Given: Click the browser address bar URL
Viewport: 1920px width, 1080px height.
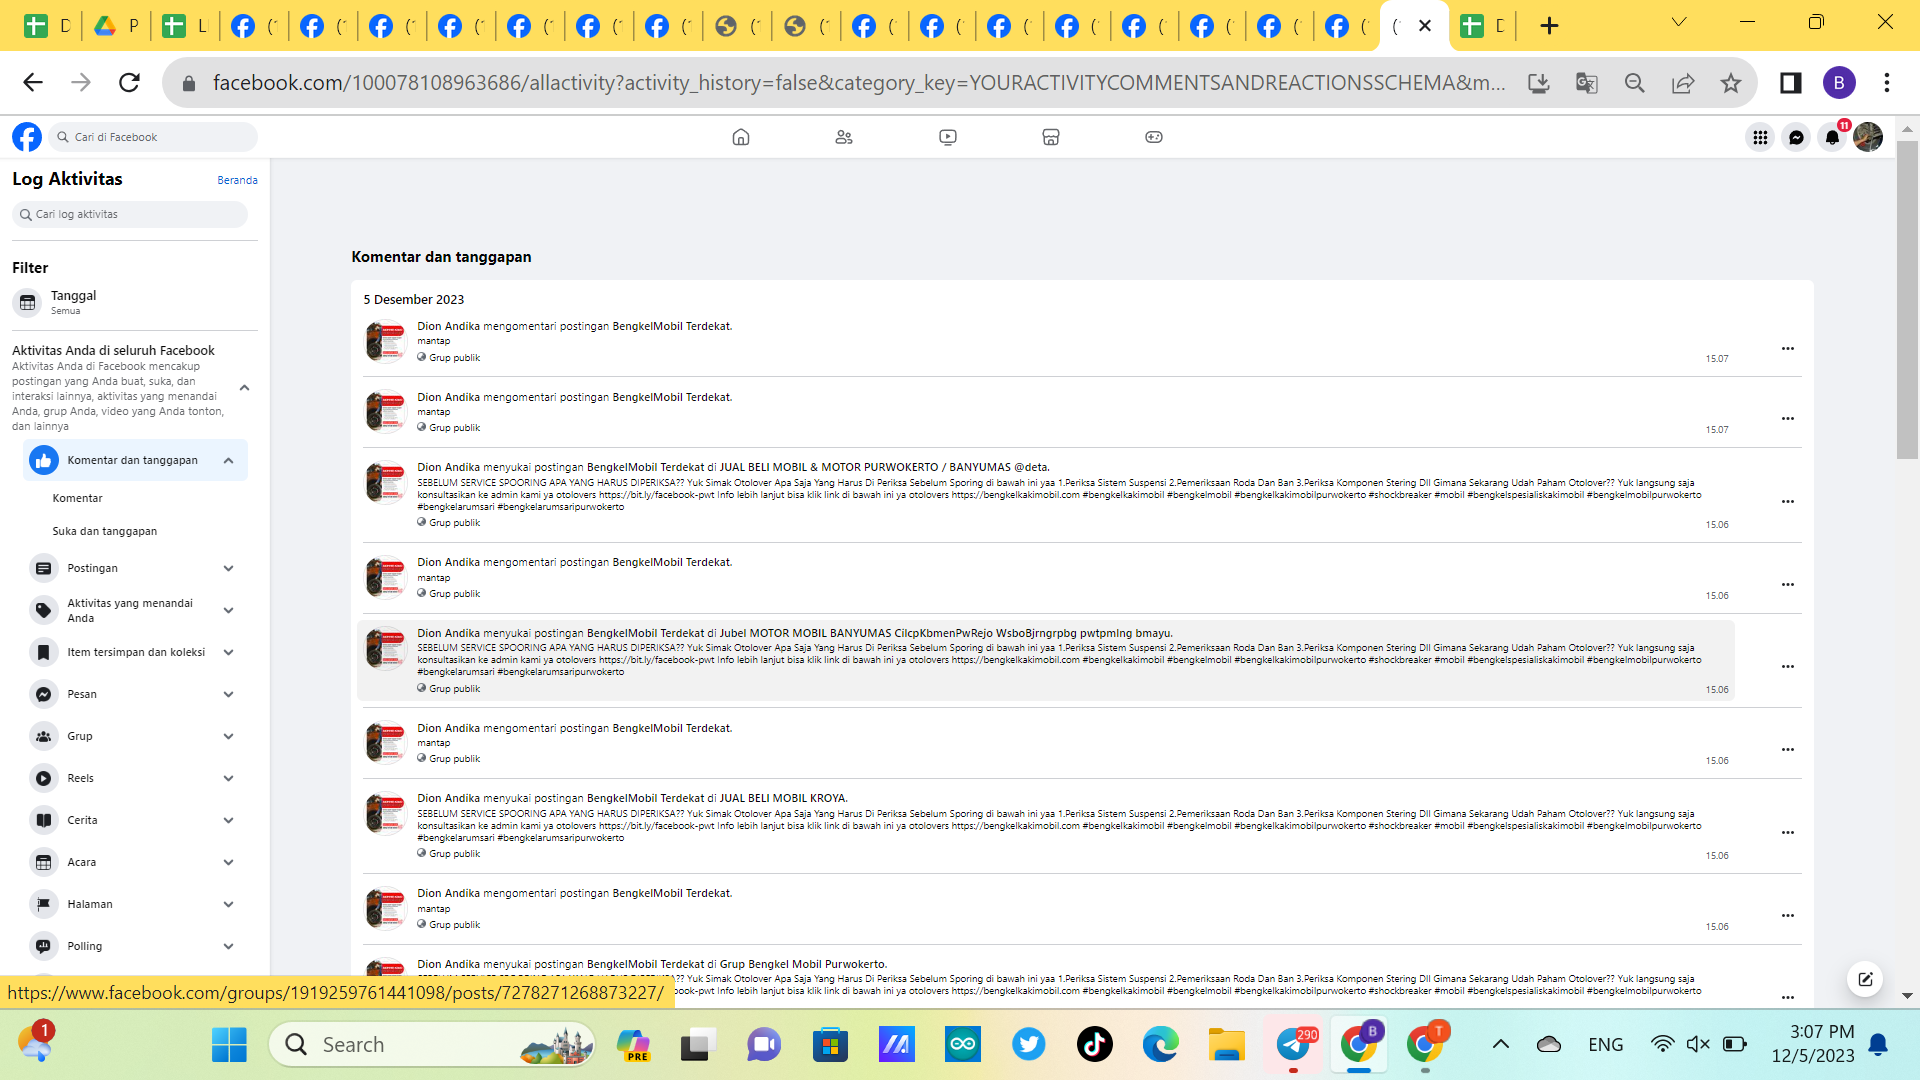Looking at the screenshot, I should pos(858,83).
